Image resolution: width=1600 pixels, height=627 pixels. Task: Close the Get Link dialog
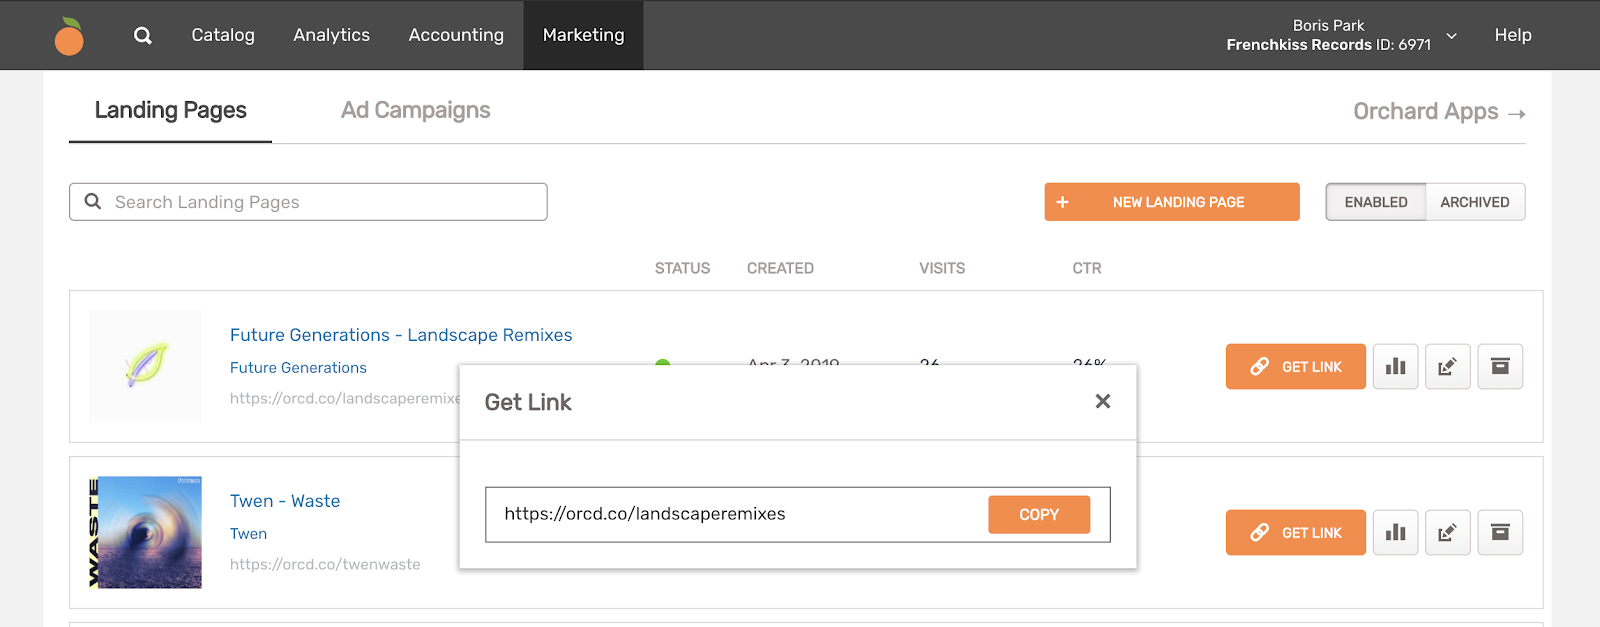click(1103, 401)
